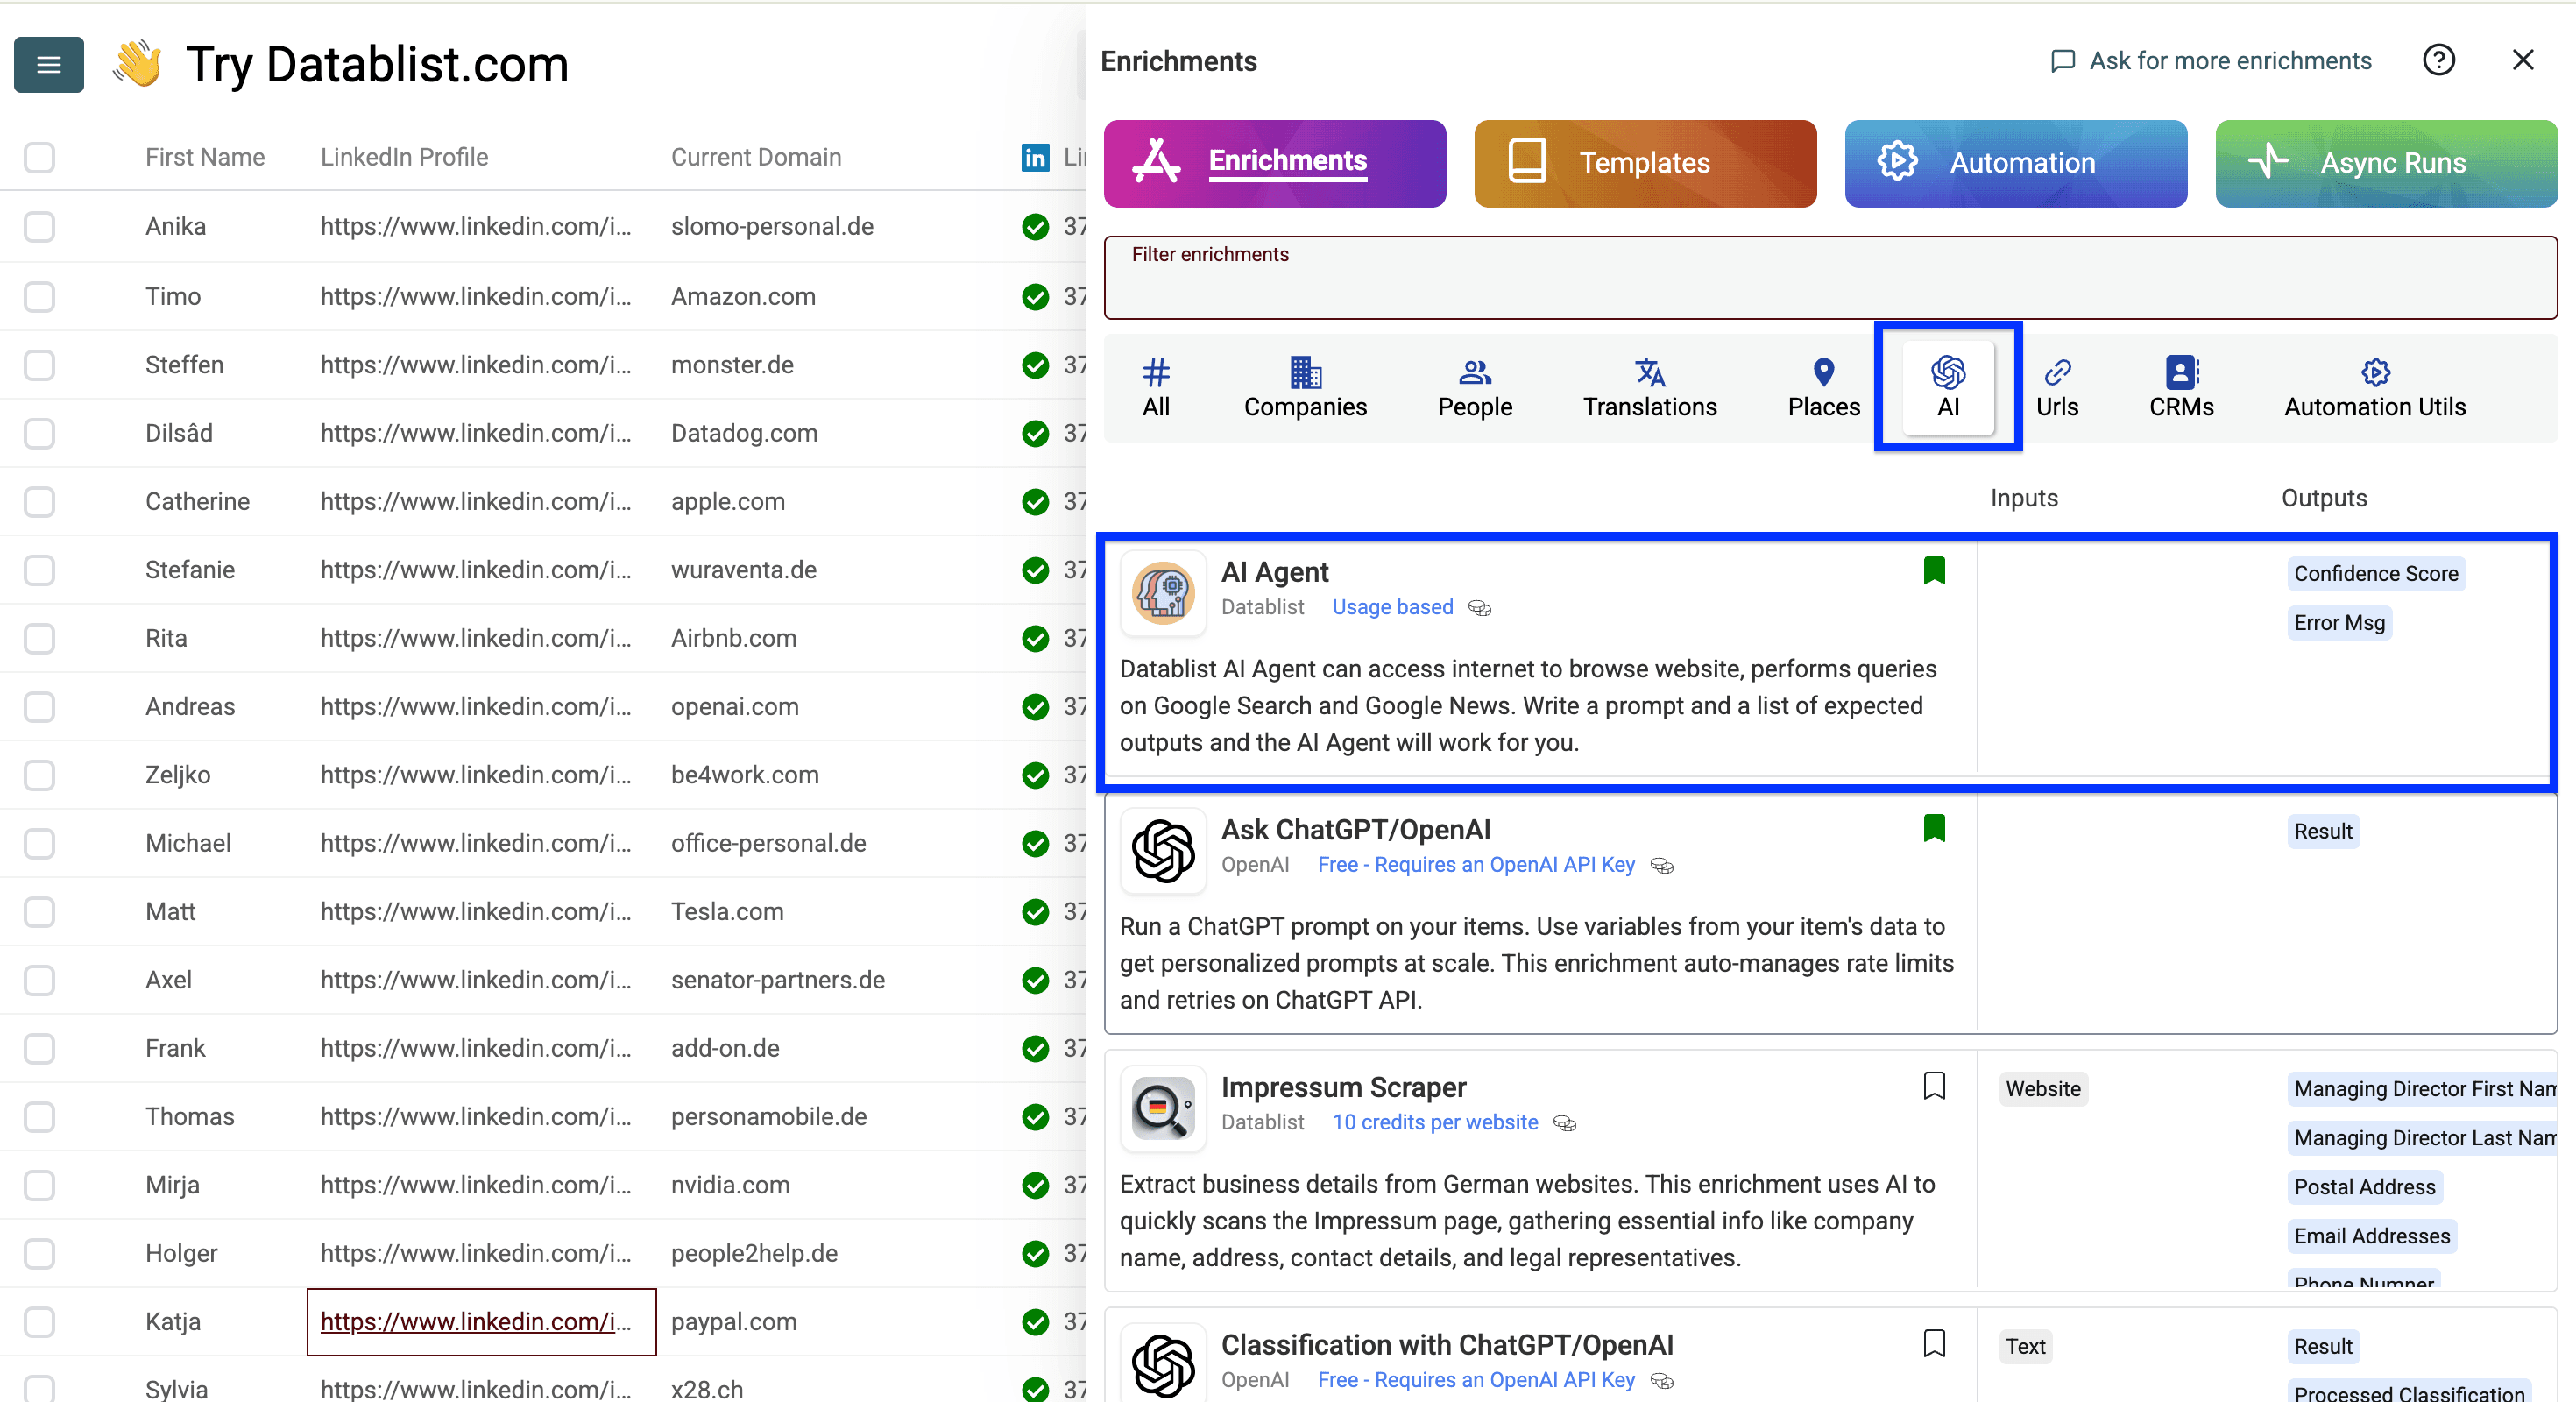2576x1402 pixels.
Task: Check the checkbox on Anika's row
Action: click(x=39, y=227)
